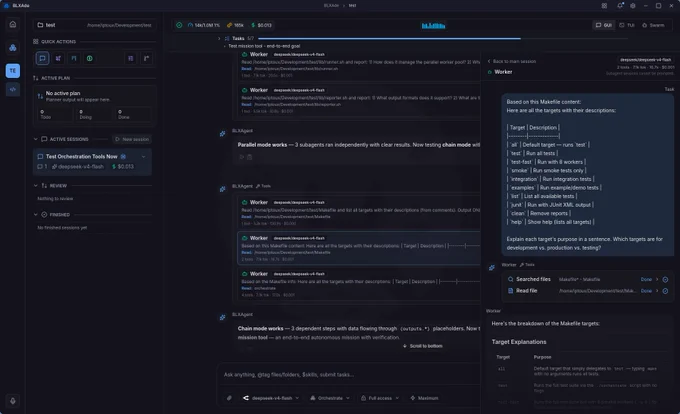680x414 pixels.
Task: Select the TE project avatar
Action: coord(13,71)
